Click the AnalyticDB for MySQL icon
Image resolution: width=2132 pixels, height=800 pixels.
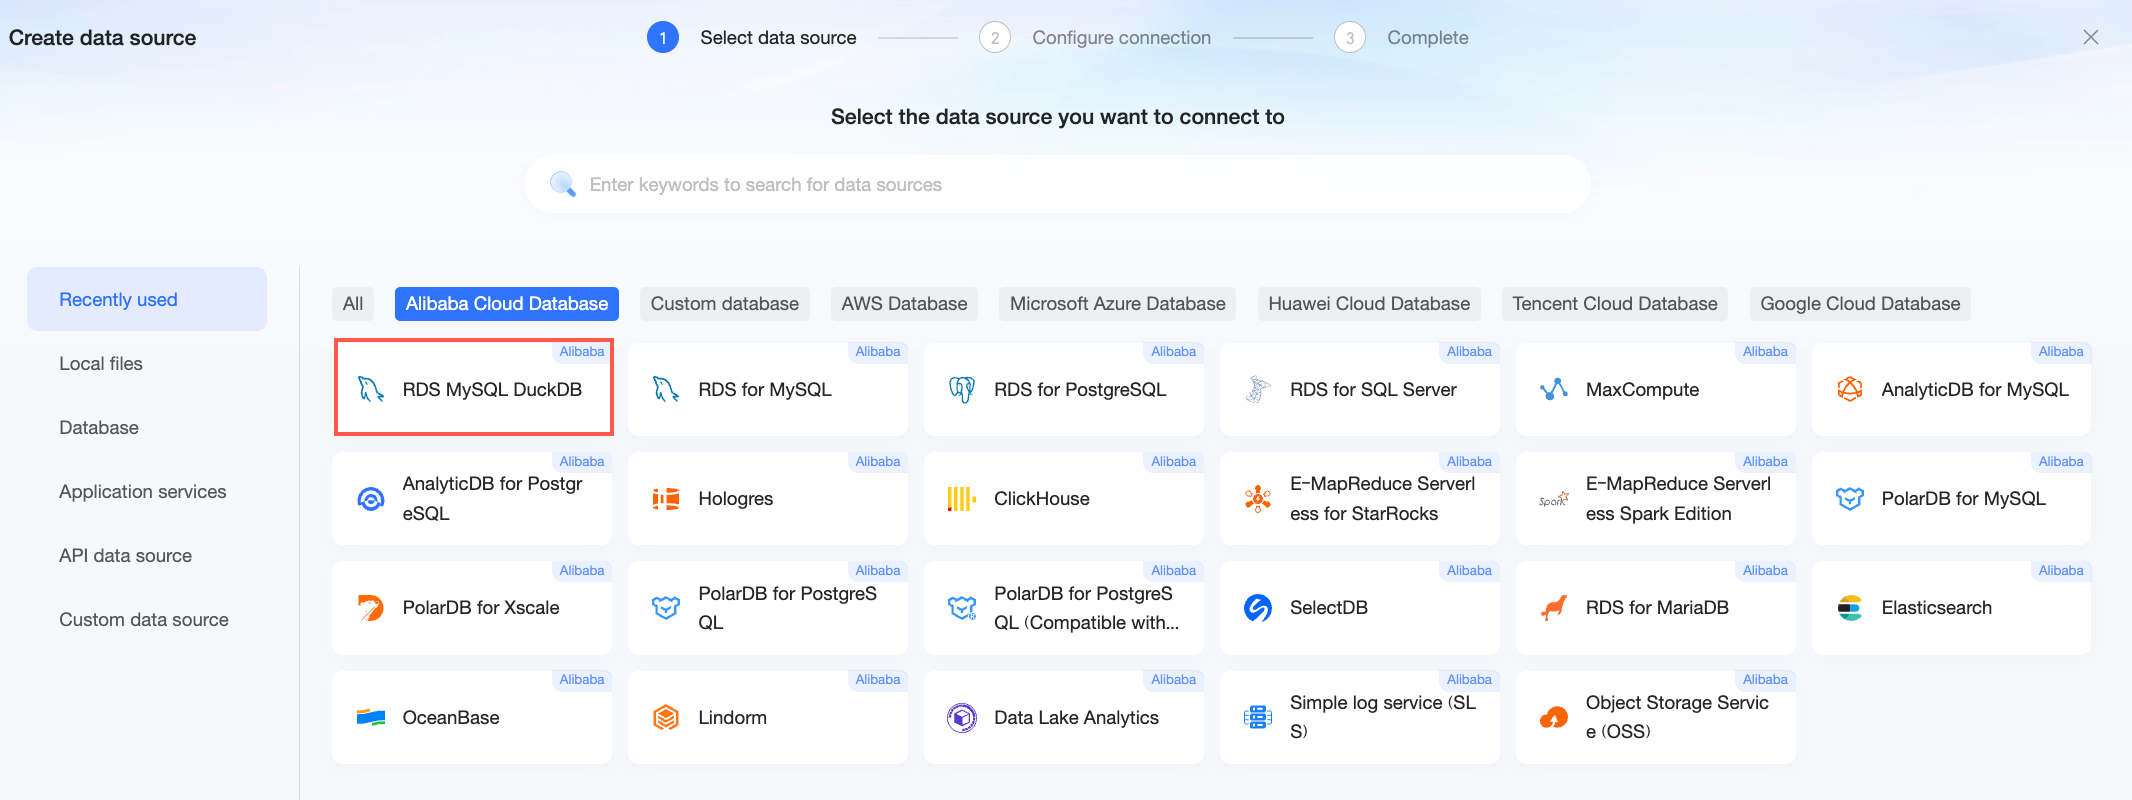pyautogui.click(x=1850, y=389)
